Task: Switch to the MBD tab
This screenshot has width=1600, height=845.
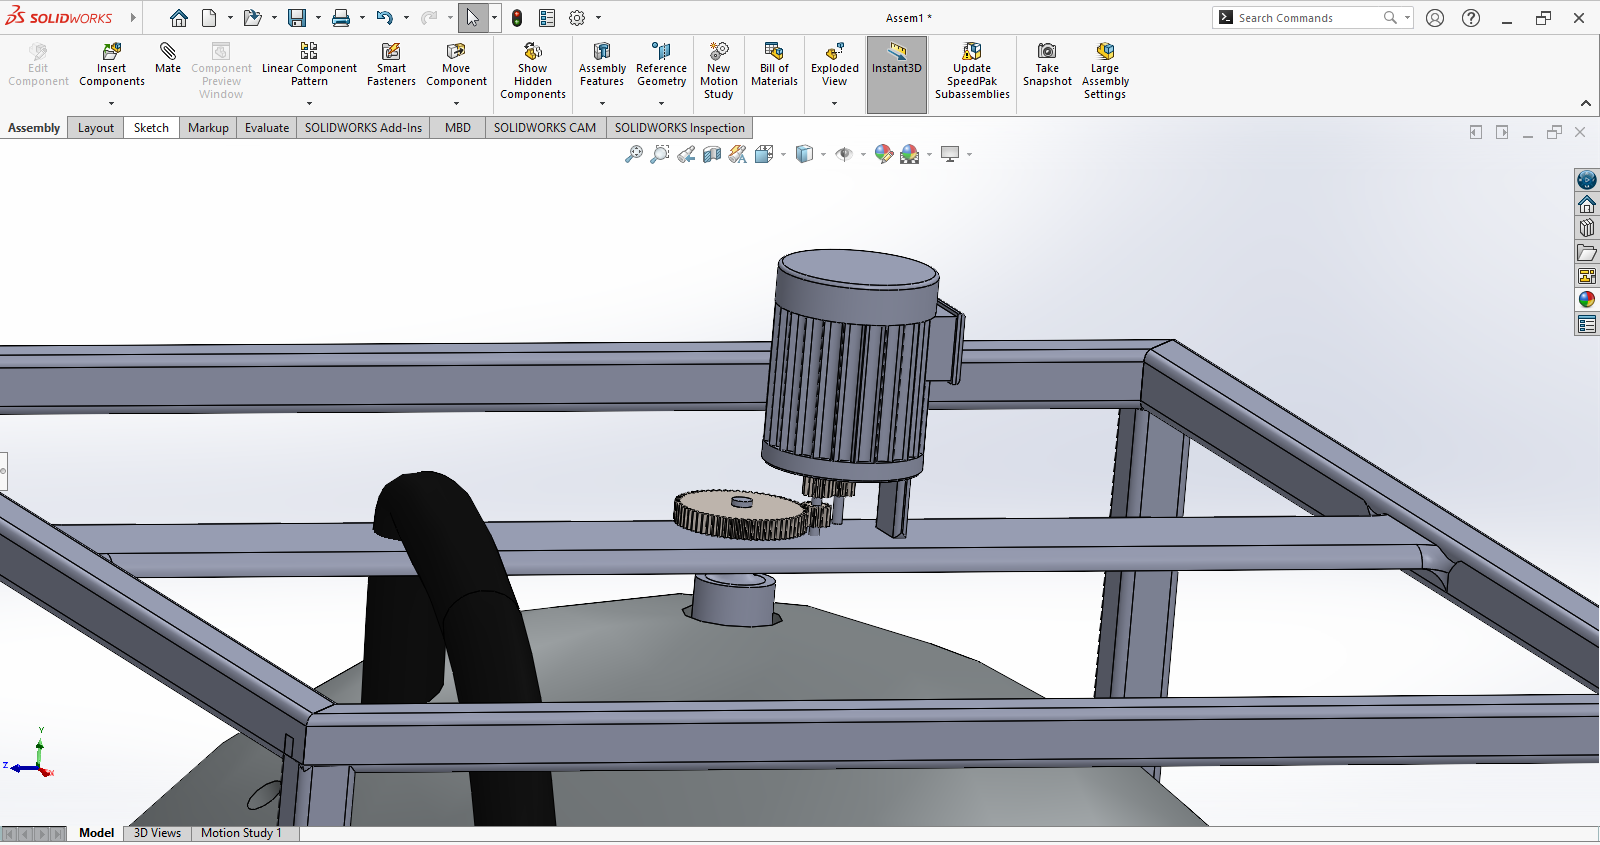Action: click(458, 128)
